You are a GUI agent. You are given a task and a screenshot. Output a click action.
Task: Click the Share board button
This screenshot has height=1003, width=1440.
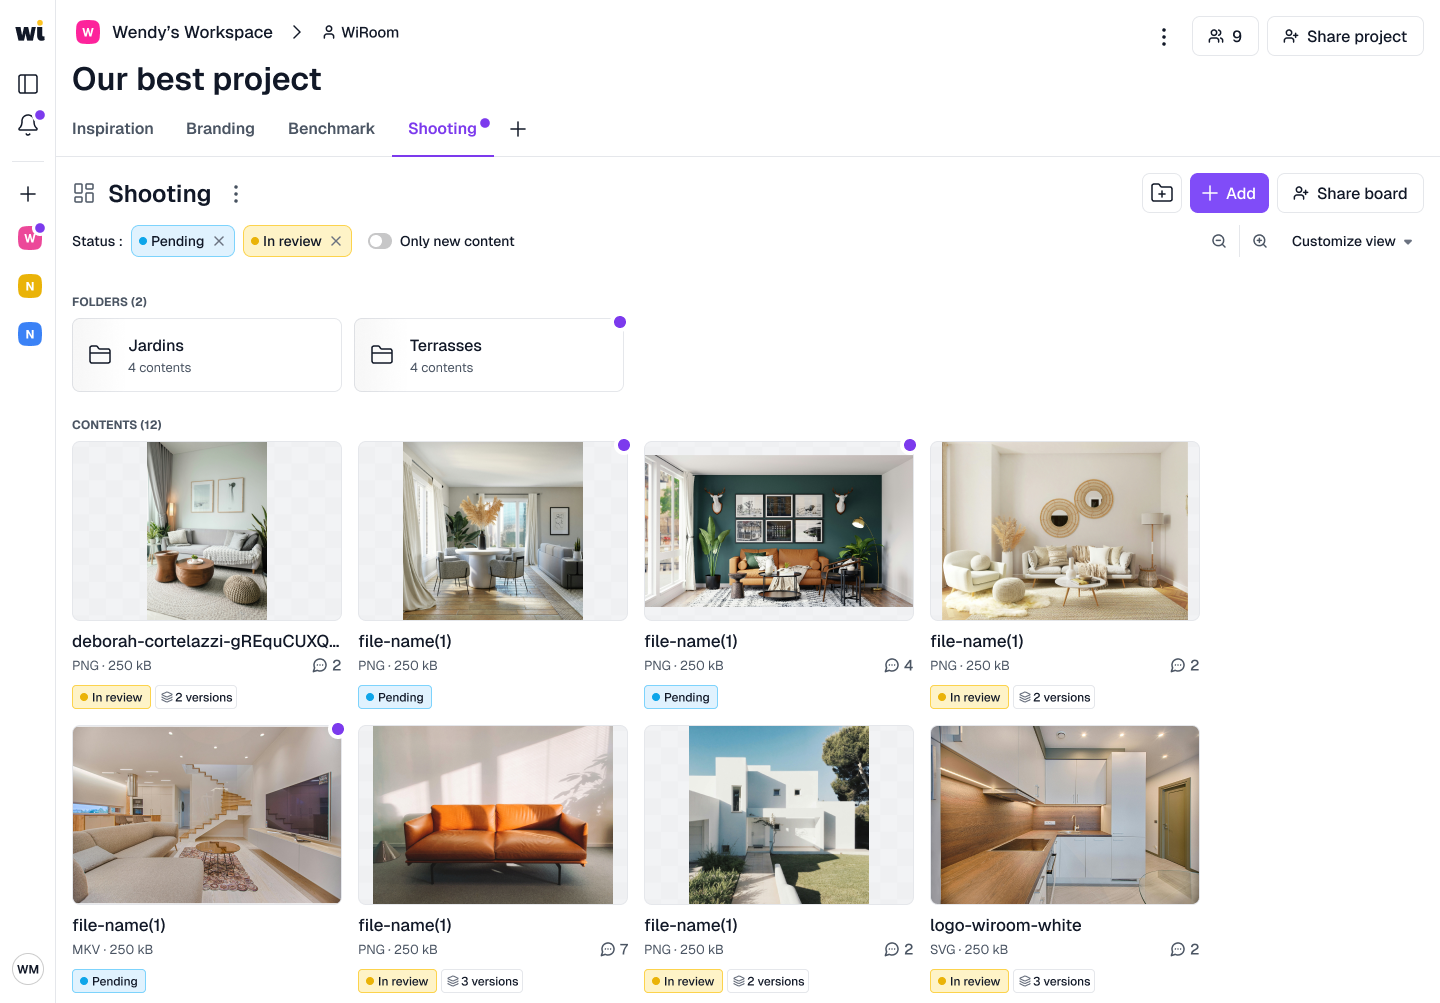coord(1350,193)
